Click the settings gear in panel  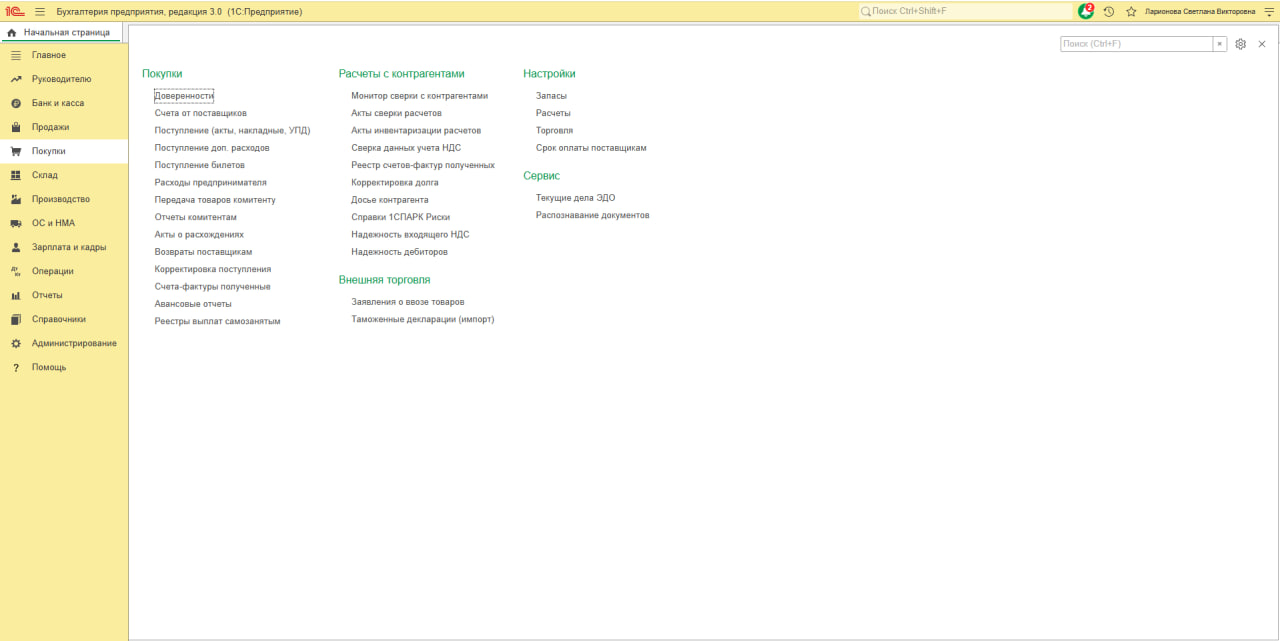[x=1241, y=44]
